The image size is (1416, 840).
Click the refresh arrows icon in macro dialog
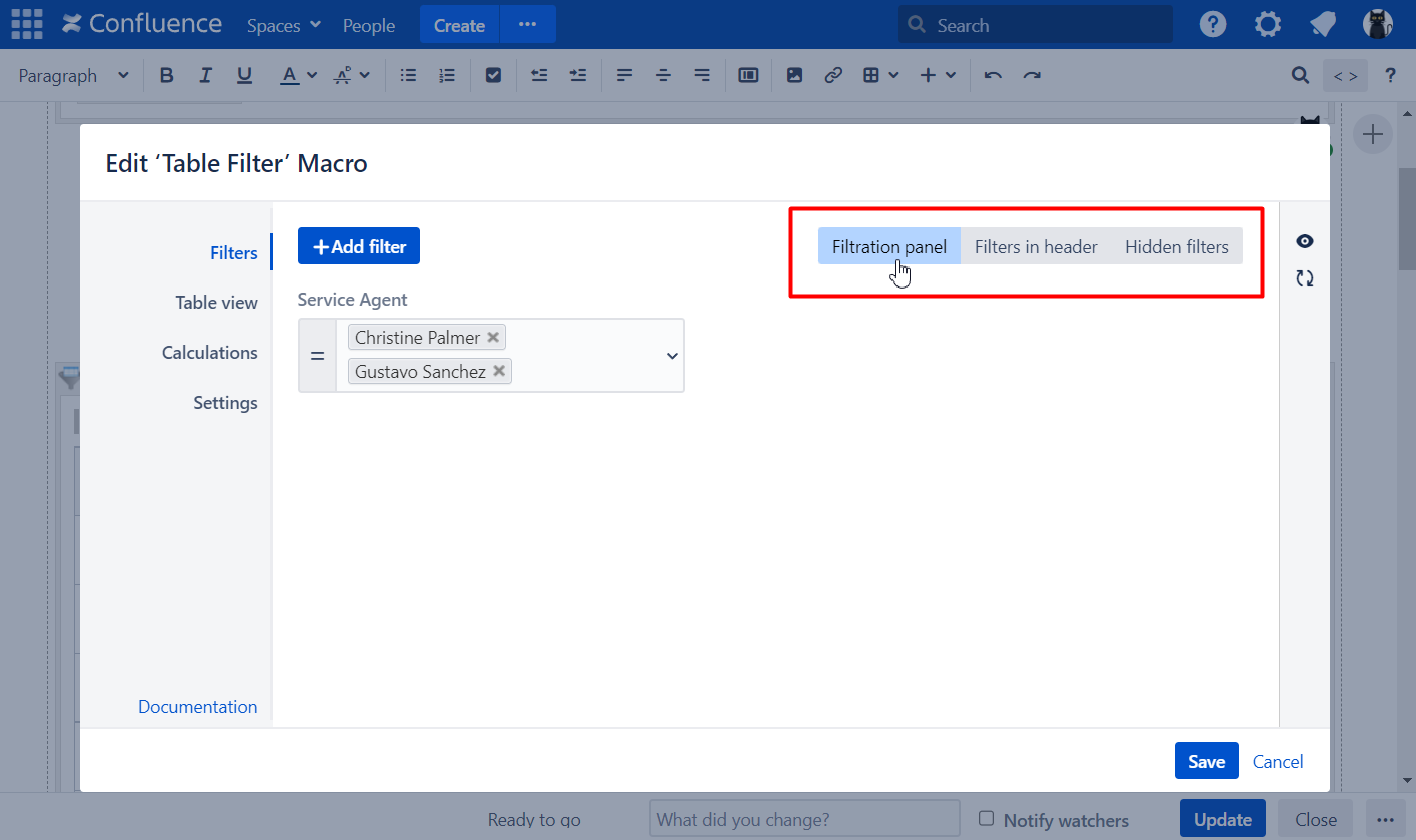(x=1304, y=279)
